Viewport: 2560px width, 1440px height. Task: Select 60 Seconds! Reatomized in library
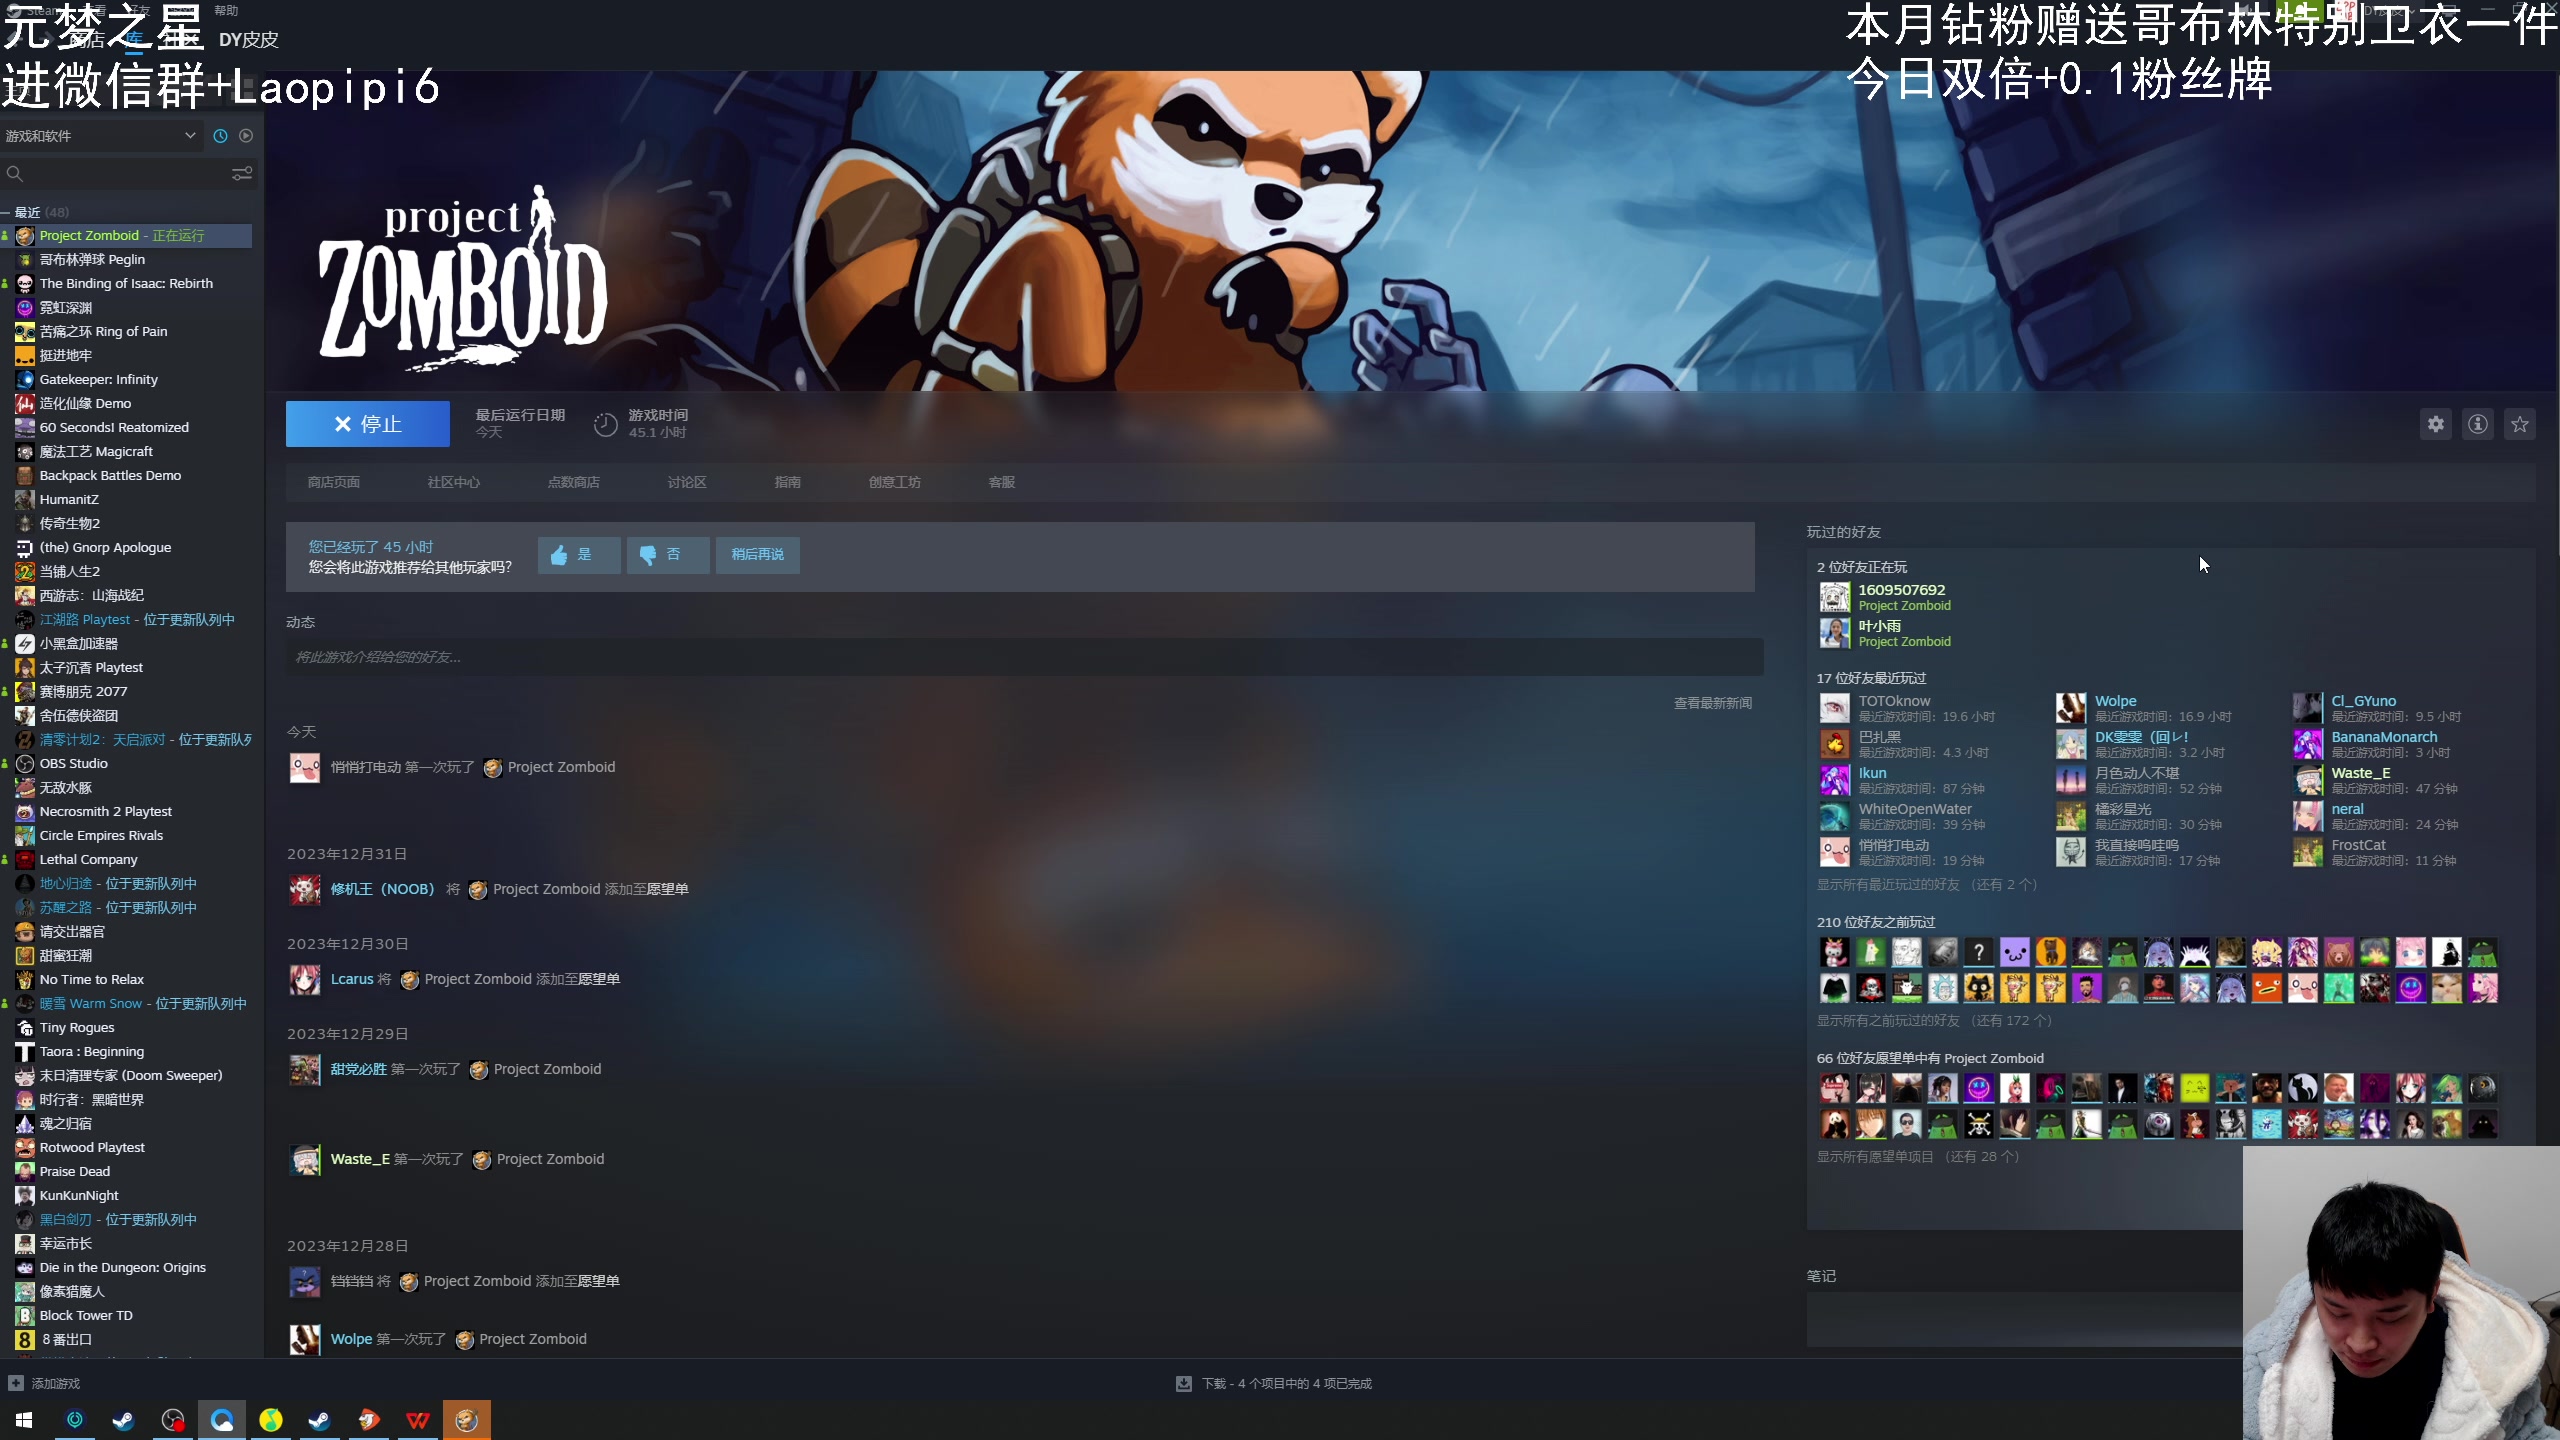click(128, 428)
